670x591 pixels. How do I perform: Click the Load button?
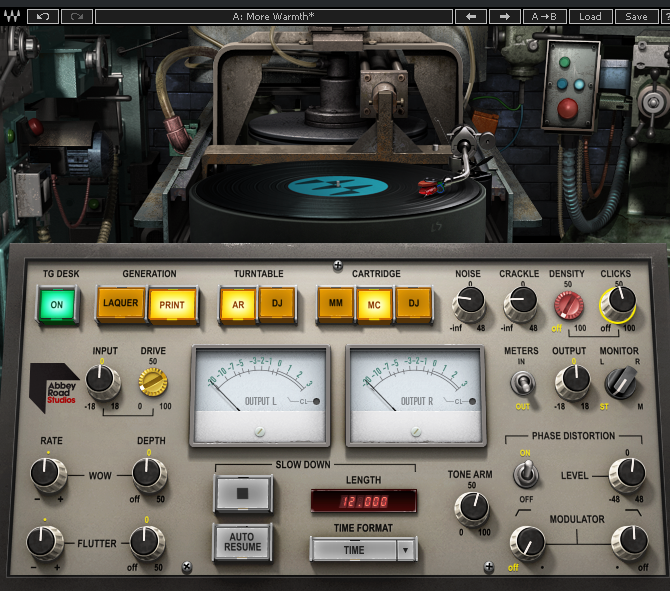pos(591,17)
